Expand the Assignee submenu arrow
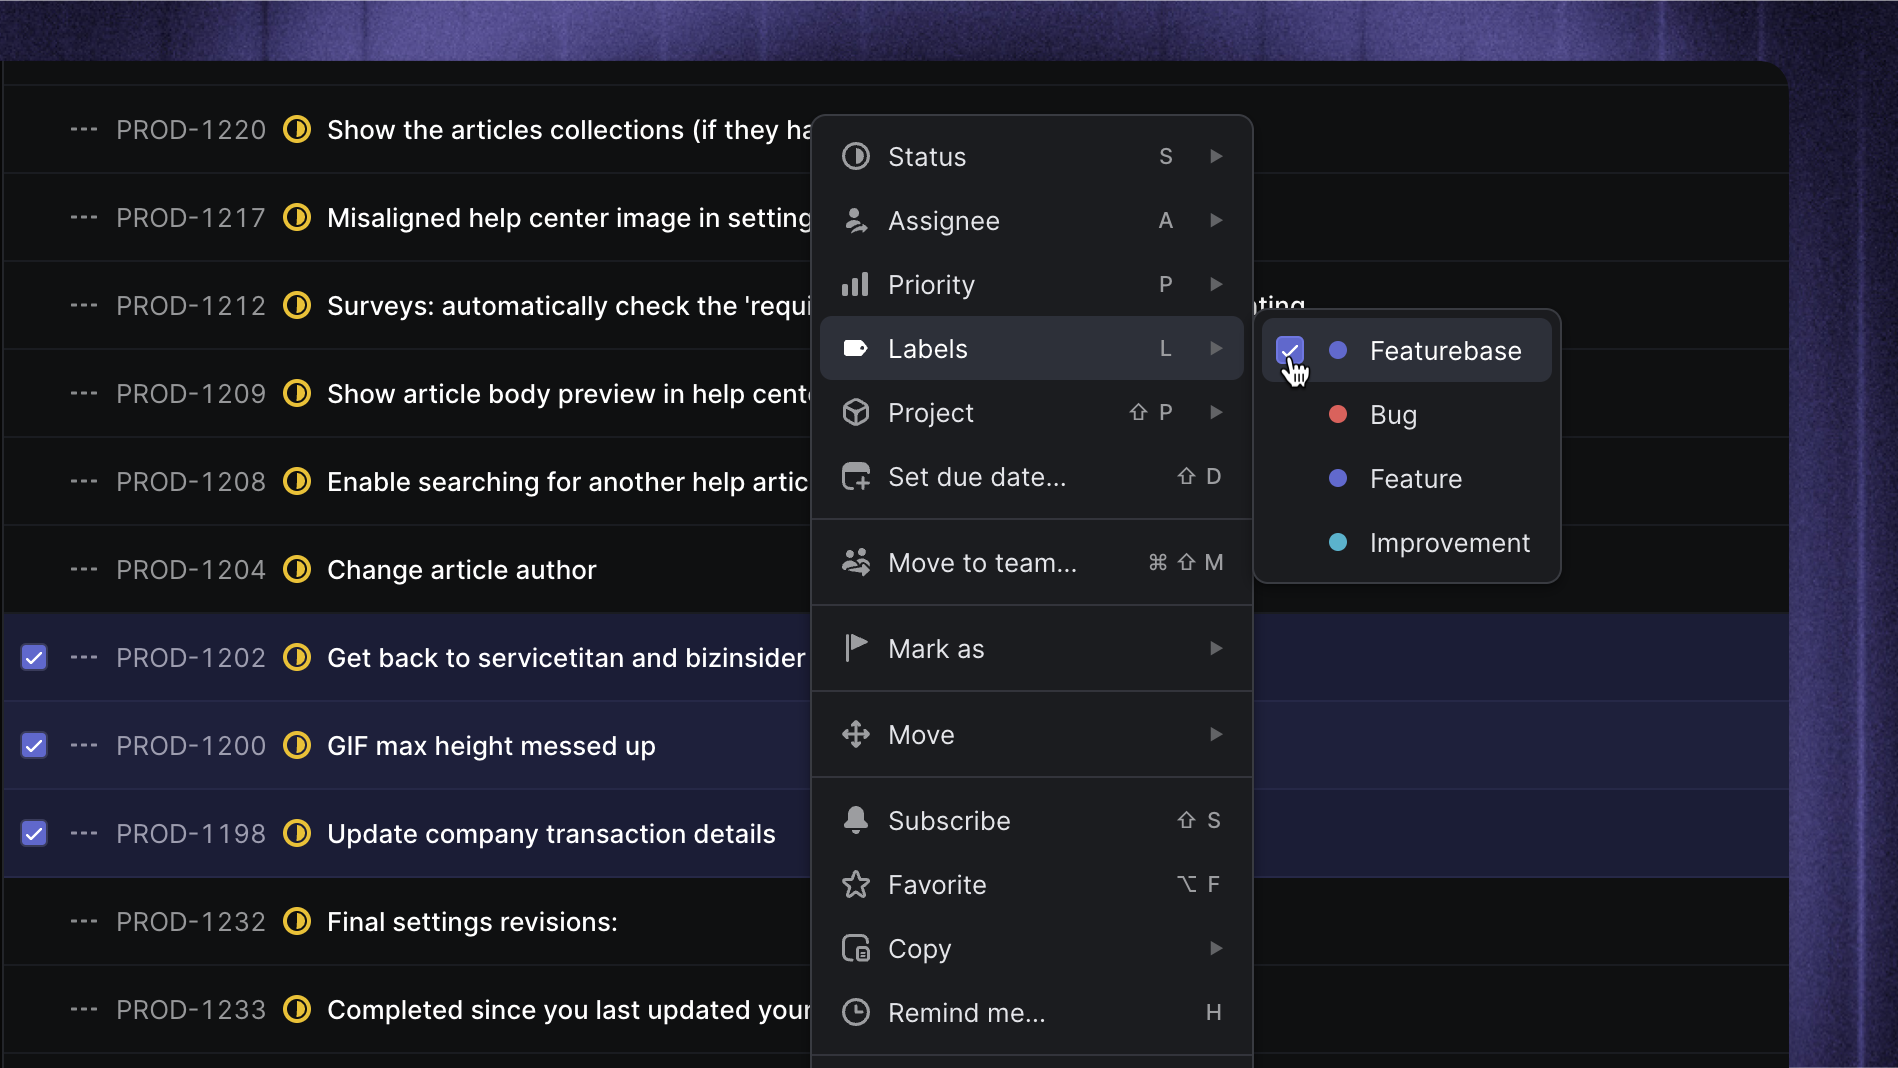 [x=1216, y=221]
